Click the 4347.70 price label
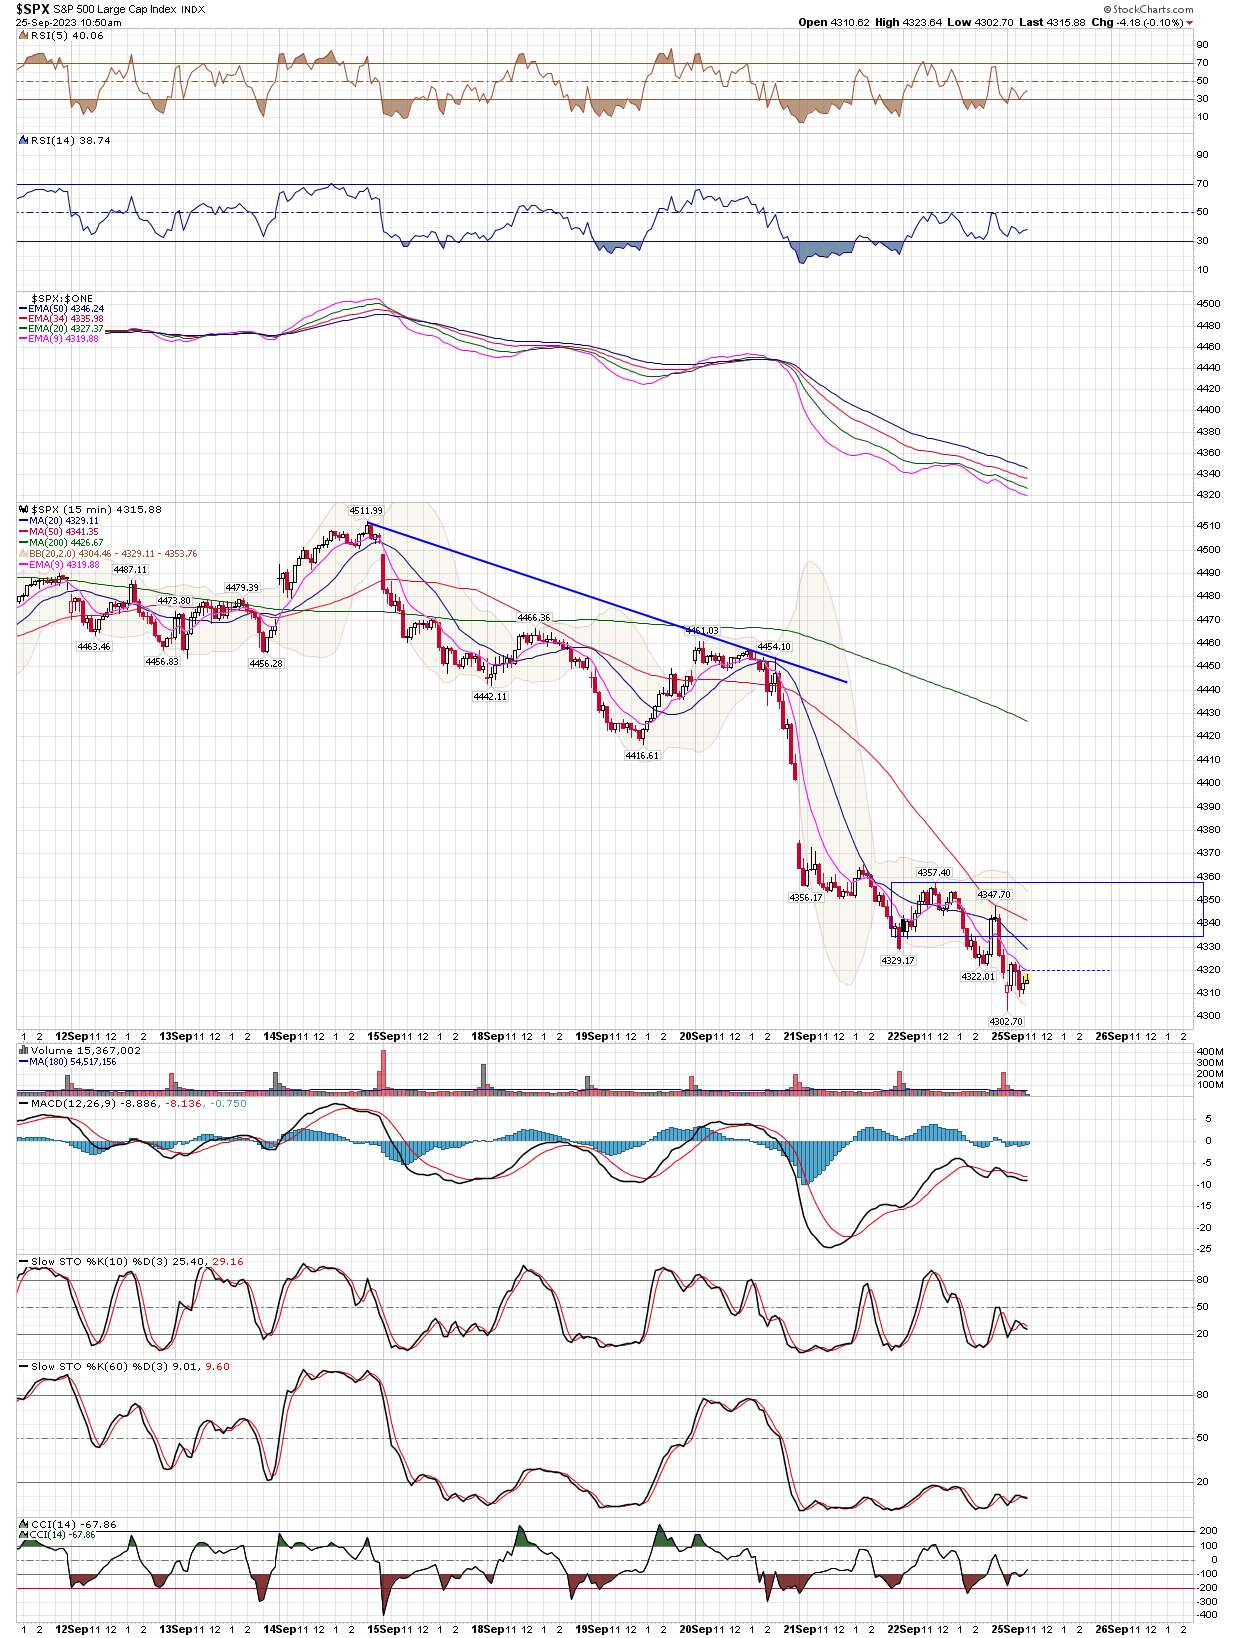 [994, 895]
